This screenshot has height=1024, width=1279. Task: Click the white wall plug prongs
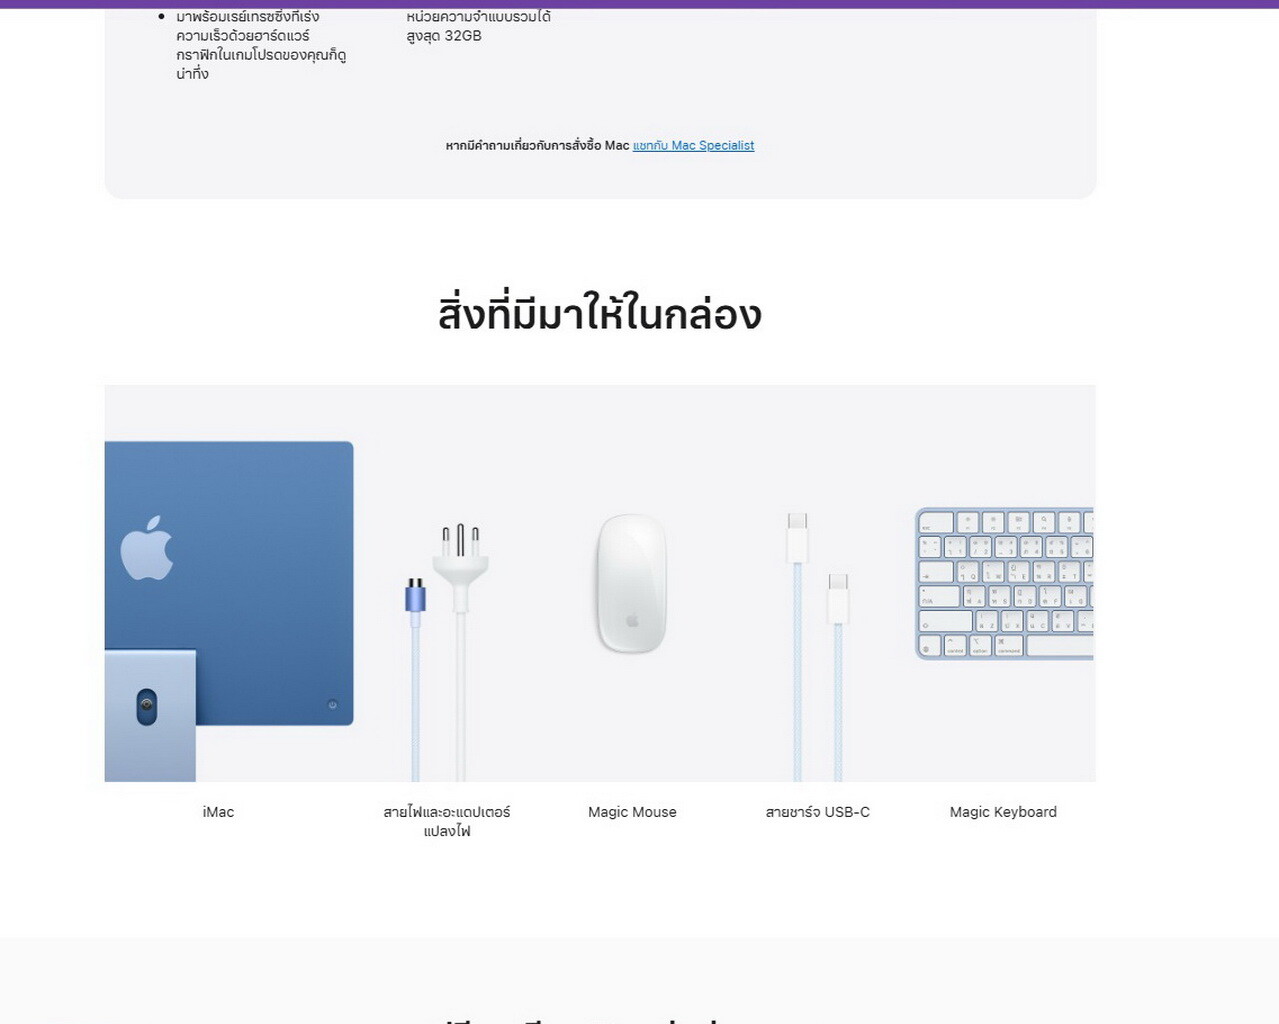tap(460, 540)
